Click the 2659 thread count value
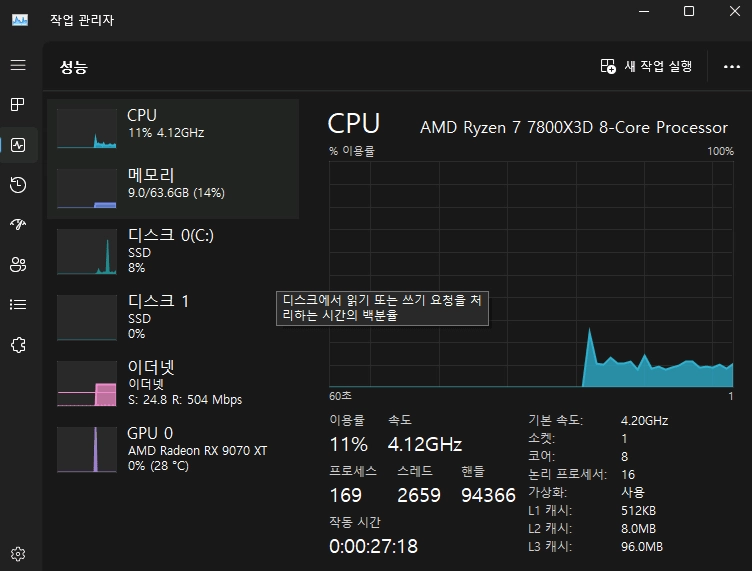This screenshot has width=752, height=571. (x=419, y=495)
